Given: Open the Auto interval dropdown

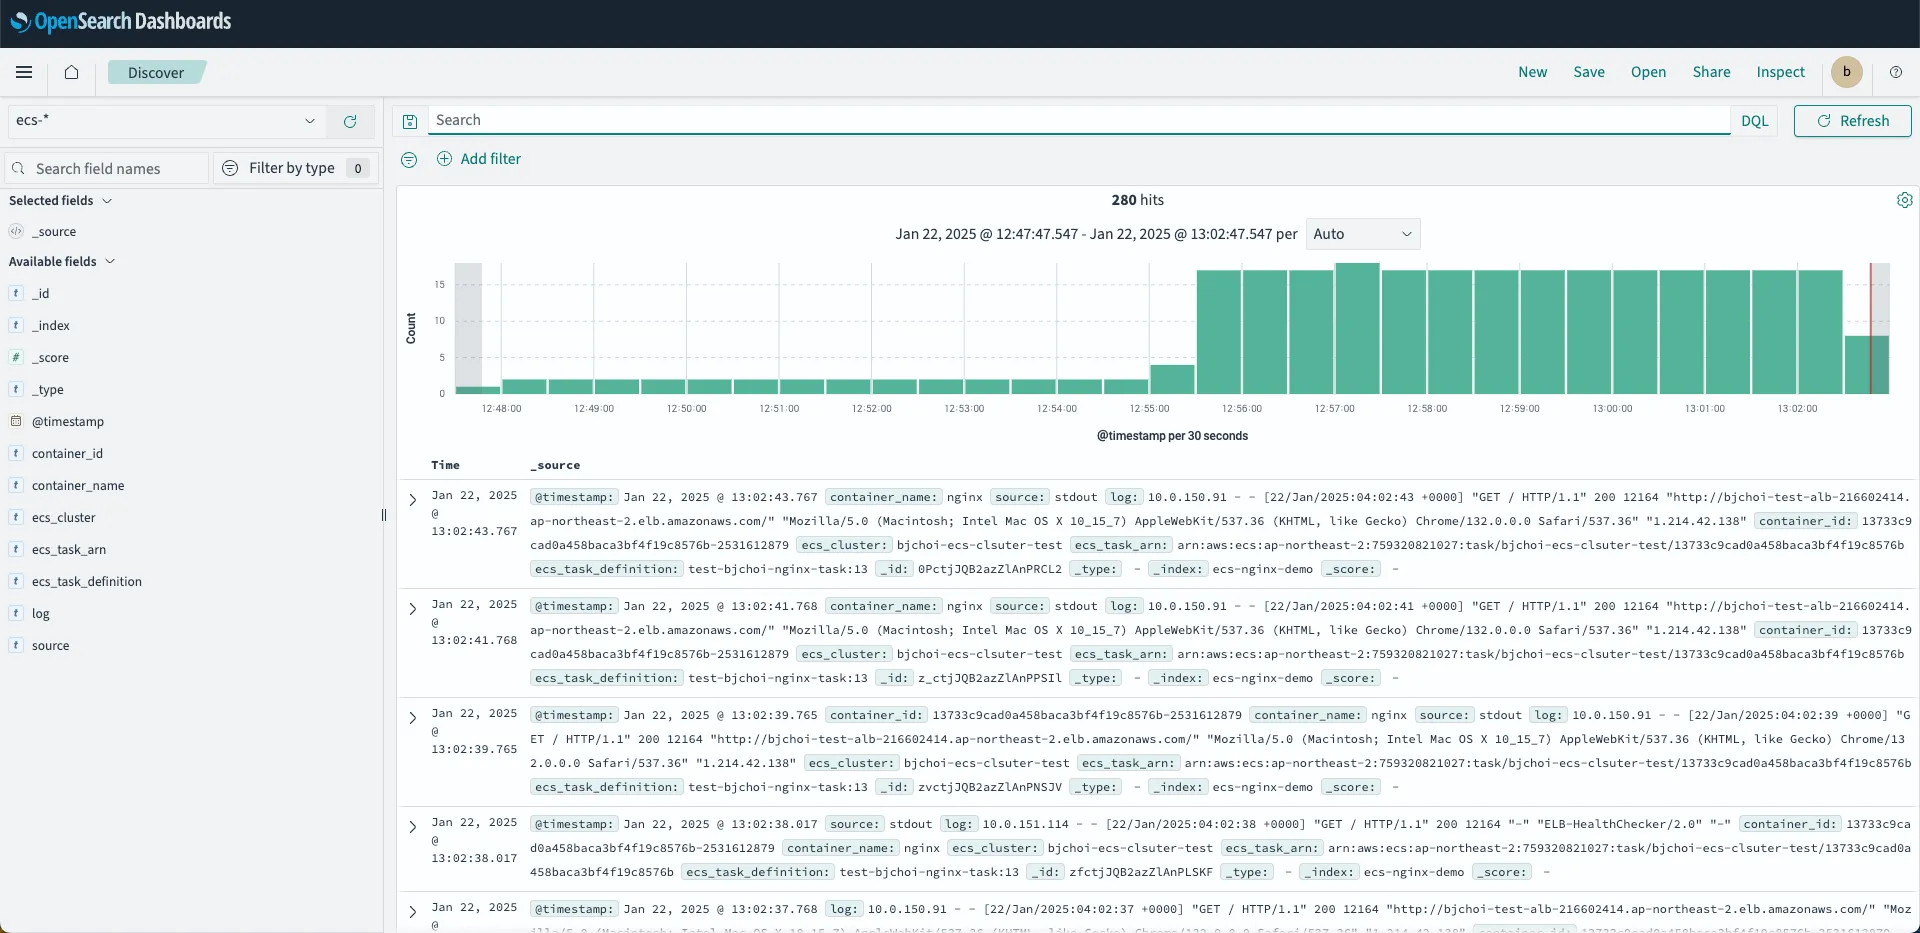Looking at the screenshot, I should click(1362, 234).
